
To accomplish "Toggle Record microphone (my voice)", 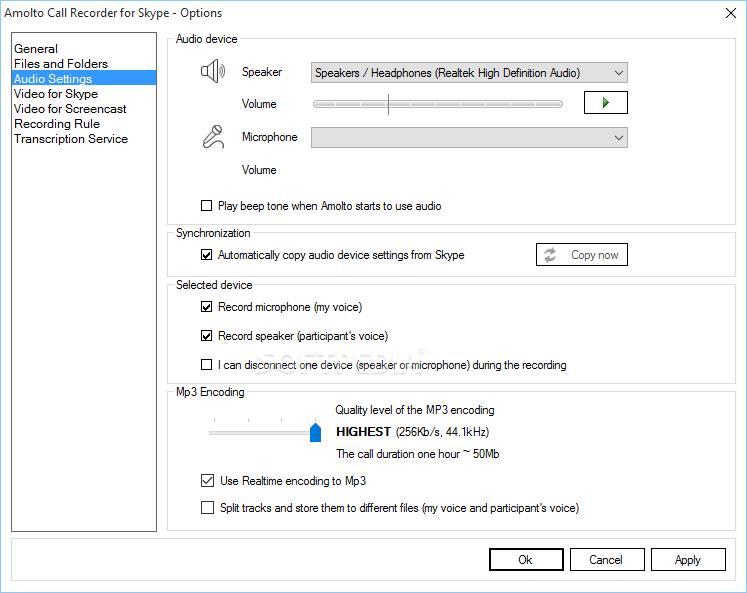I will click(206, 307).
